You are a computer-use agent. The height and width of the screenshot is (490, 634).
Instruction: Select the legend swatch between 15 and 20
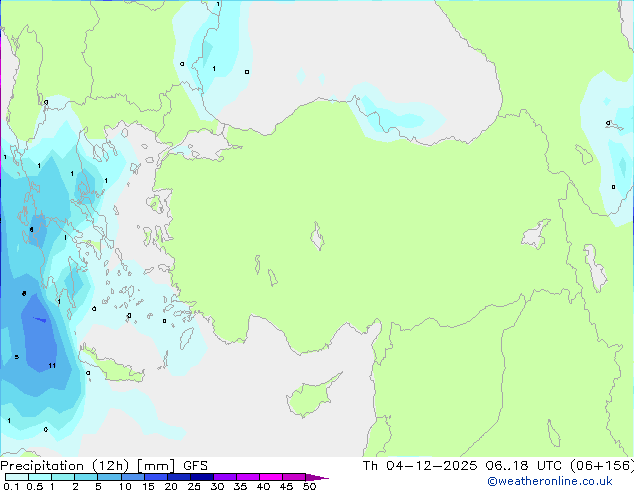tap(156, 477)
